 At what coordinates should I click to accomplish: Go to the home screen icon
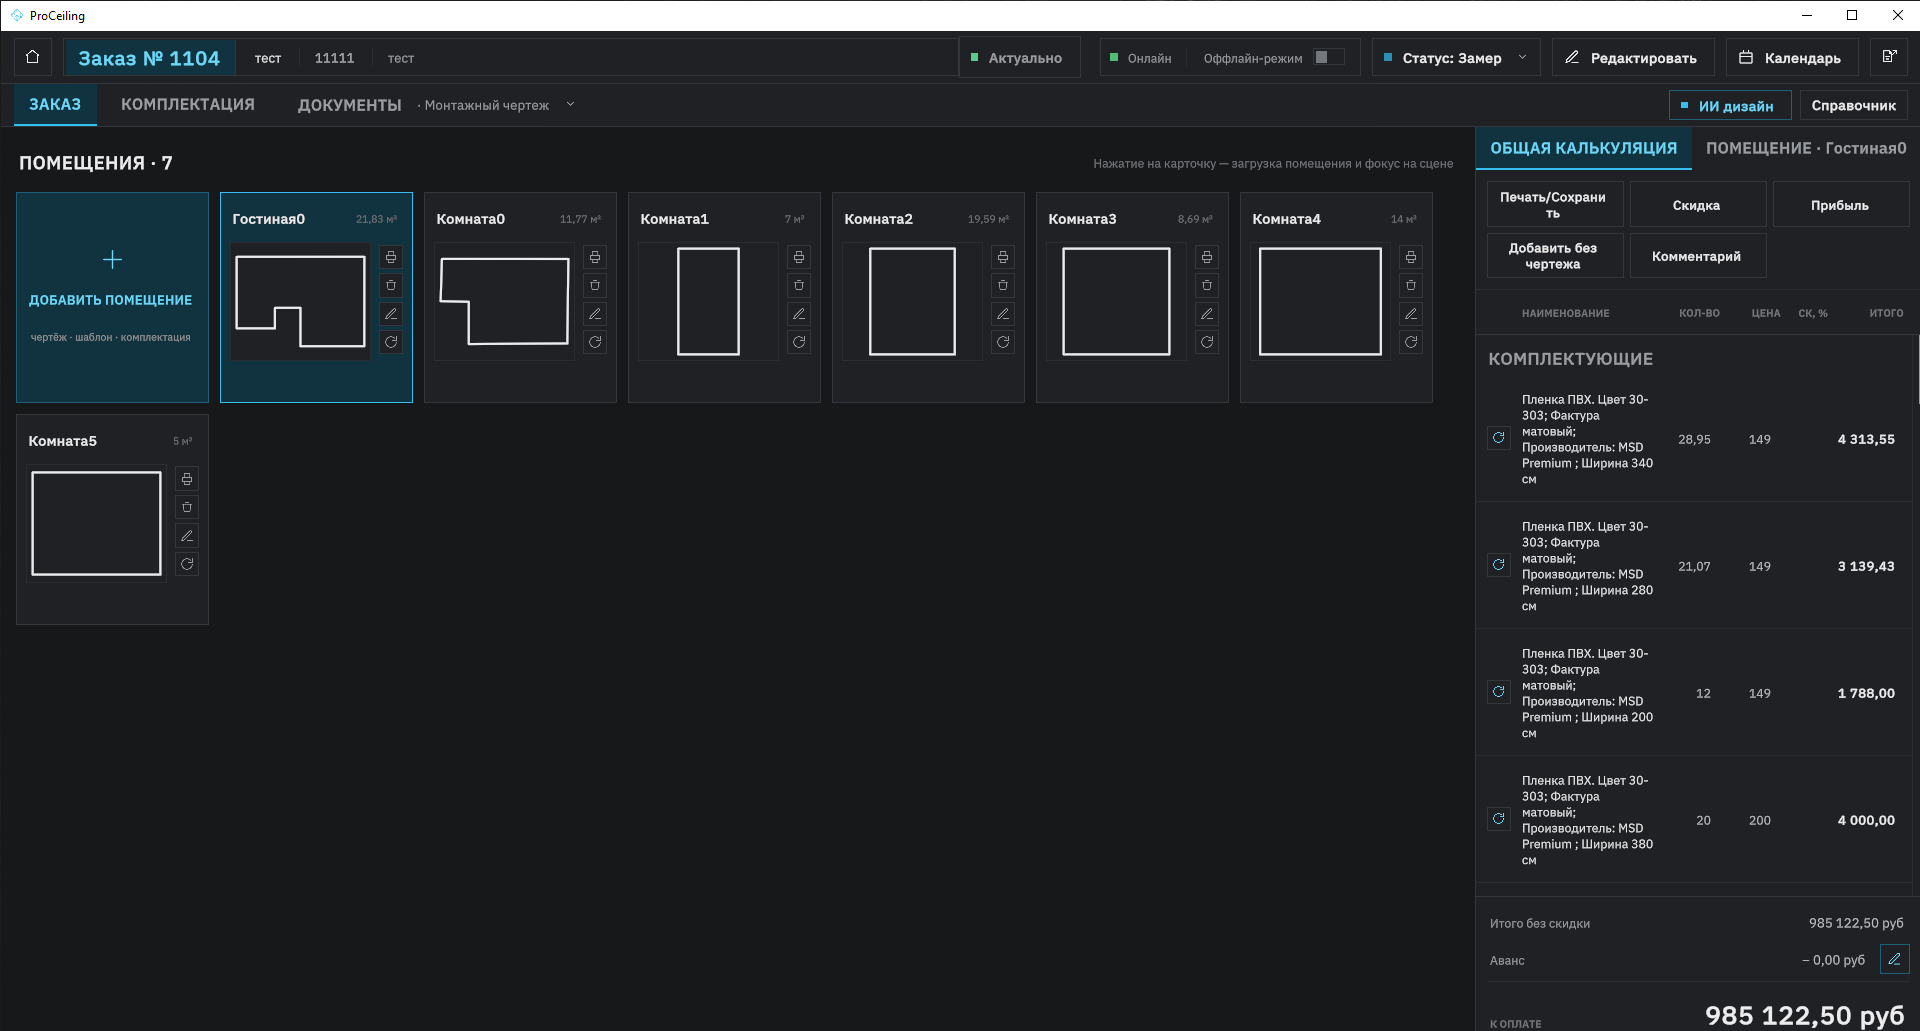pyautogui.click(x=32, y=57)
